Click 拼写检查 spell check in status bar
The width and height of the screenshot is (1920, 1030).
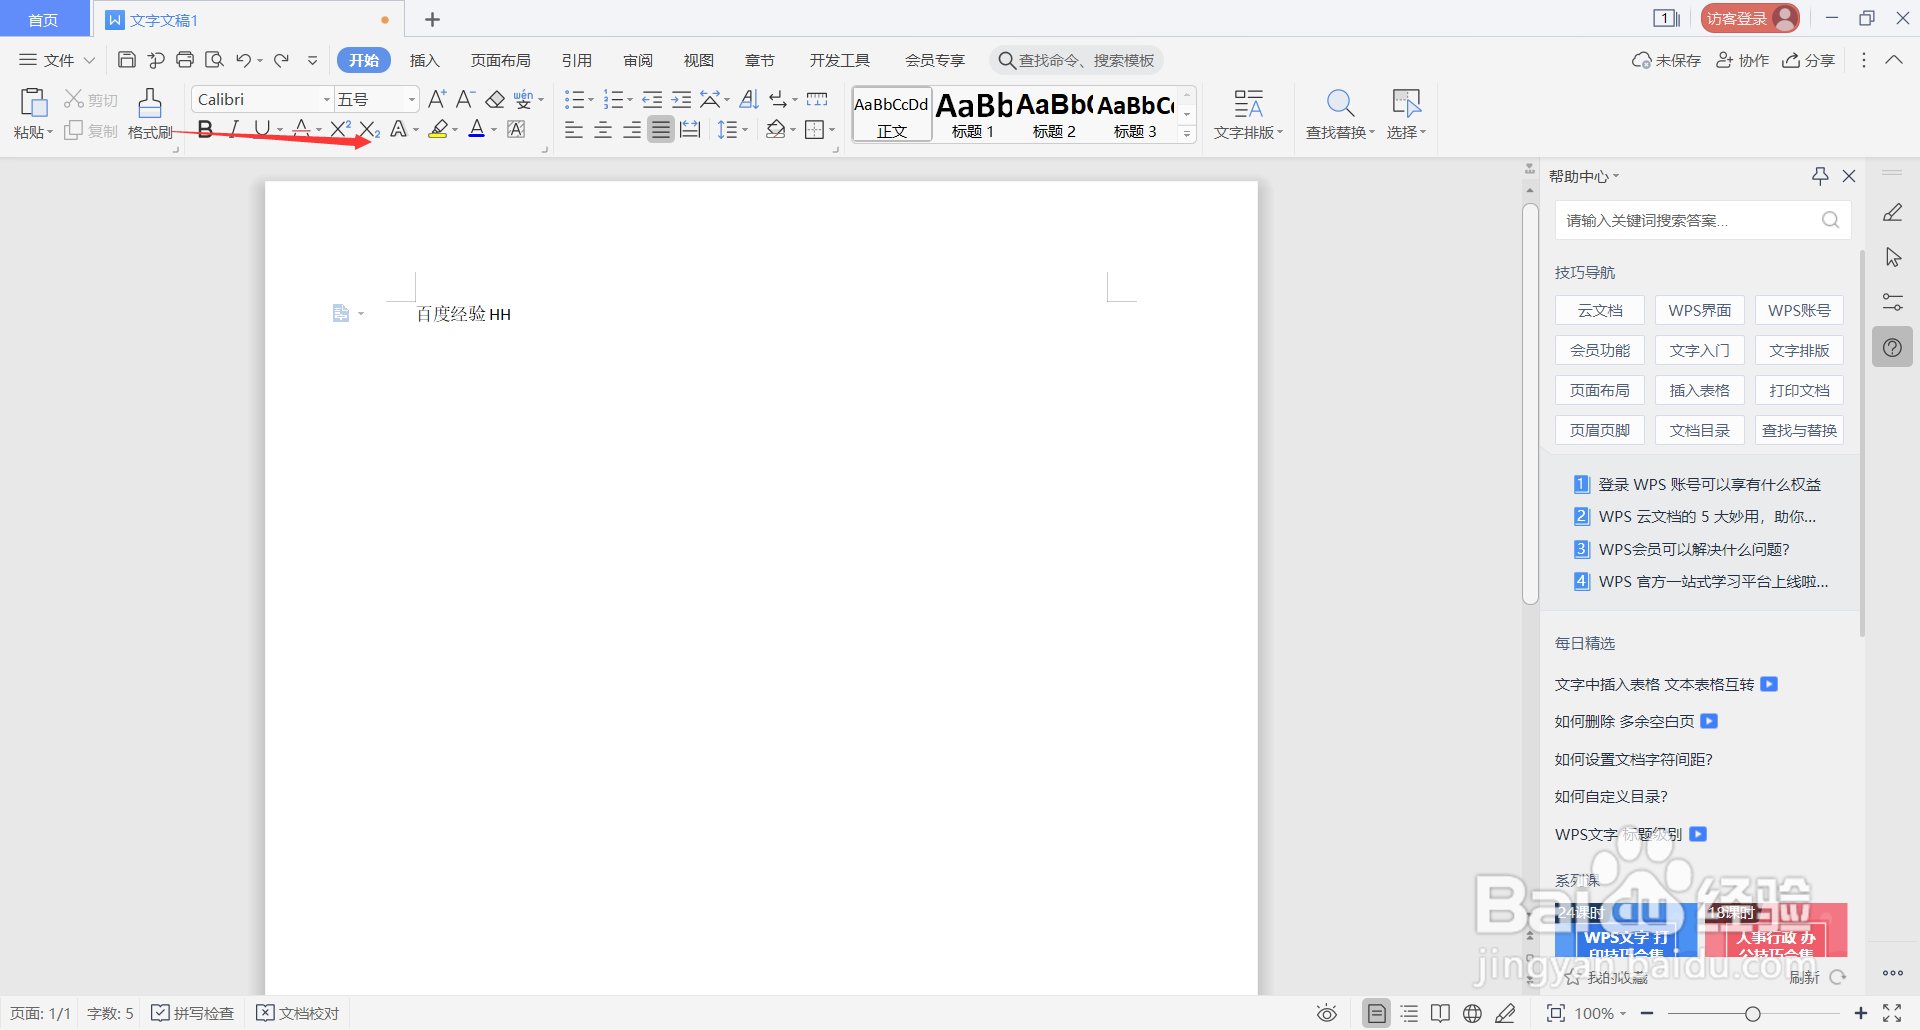193,1013
